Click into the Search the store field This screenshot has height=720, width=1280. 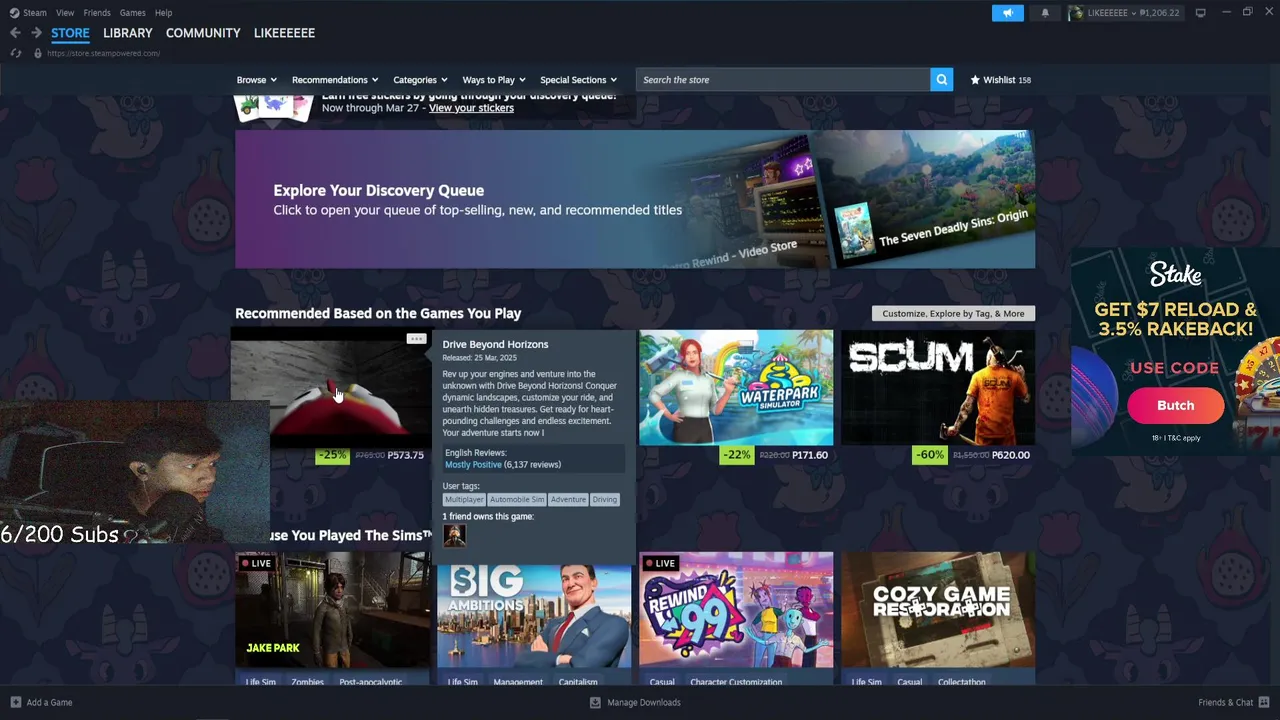pos(783,80)
